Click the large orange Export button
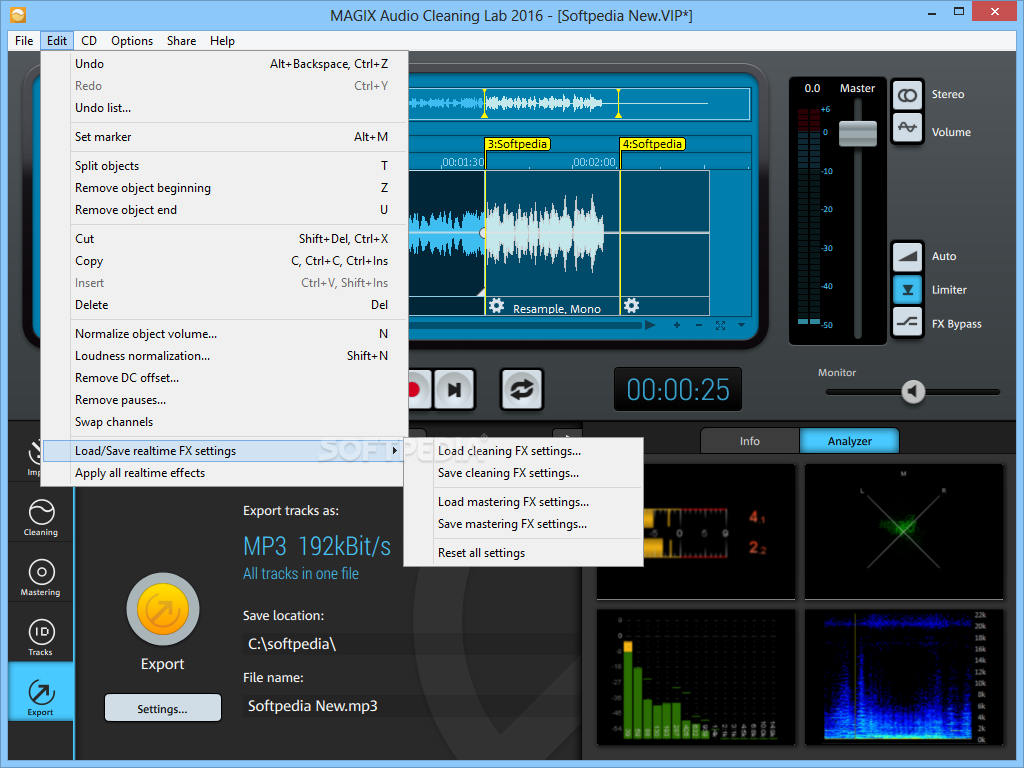 [x=163, y=610]
